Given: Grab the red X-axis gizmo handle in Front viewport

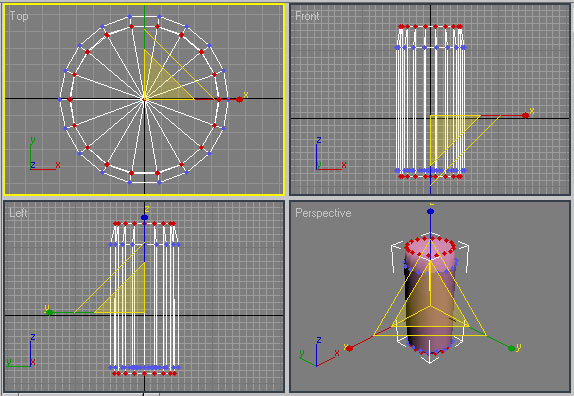Looking at the screenshot, I should pyautogui.click(x=525, y=116).
